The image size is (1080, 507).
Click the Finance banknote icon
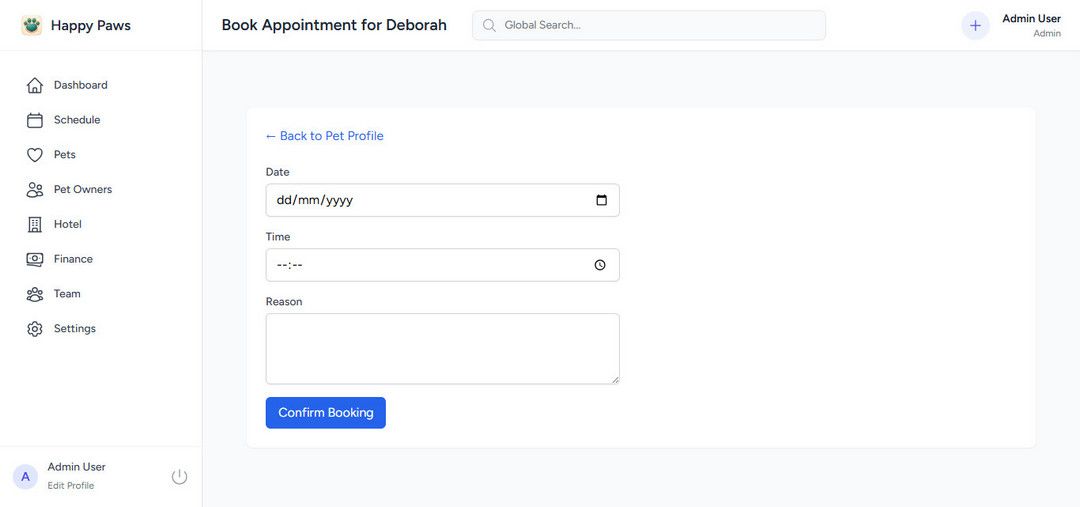pos(35,259)
